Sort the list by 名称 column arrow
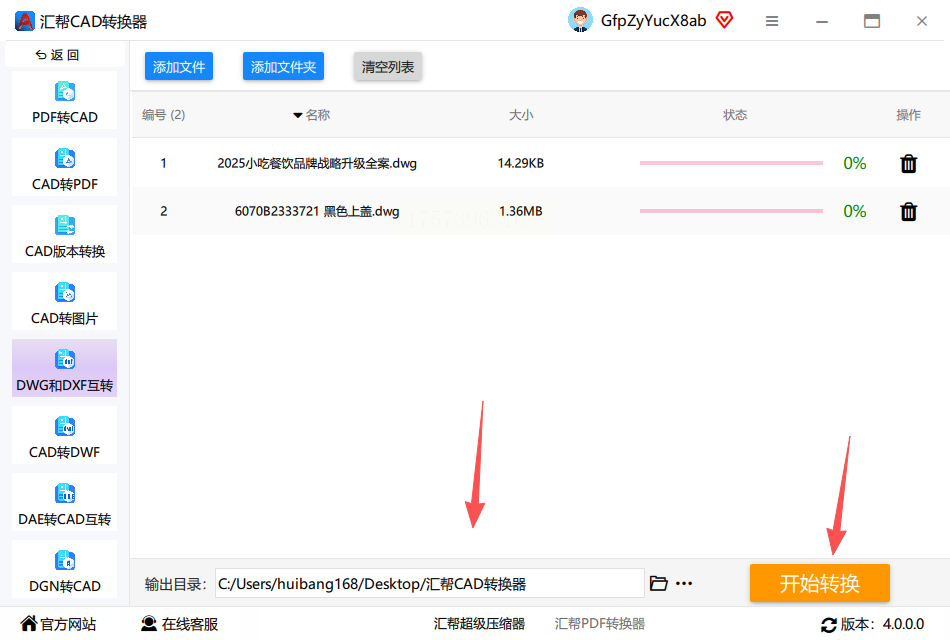950x640 pixels. [x=297, y=115]
